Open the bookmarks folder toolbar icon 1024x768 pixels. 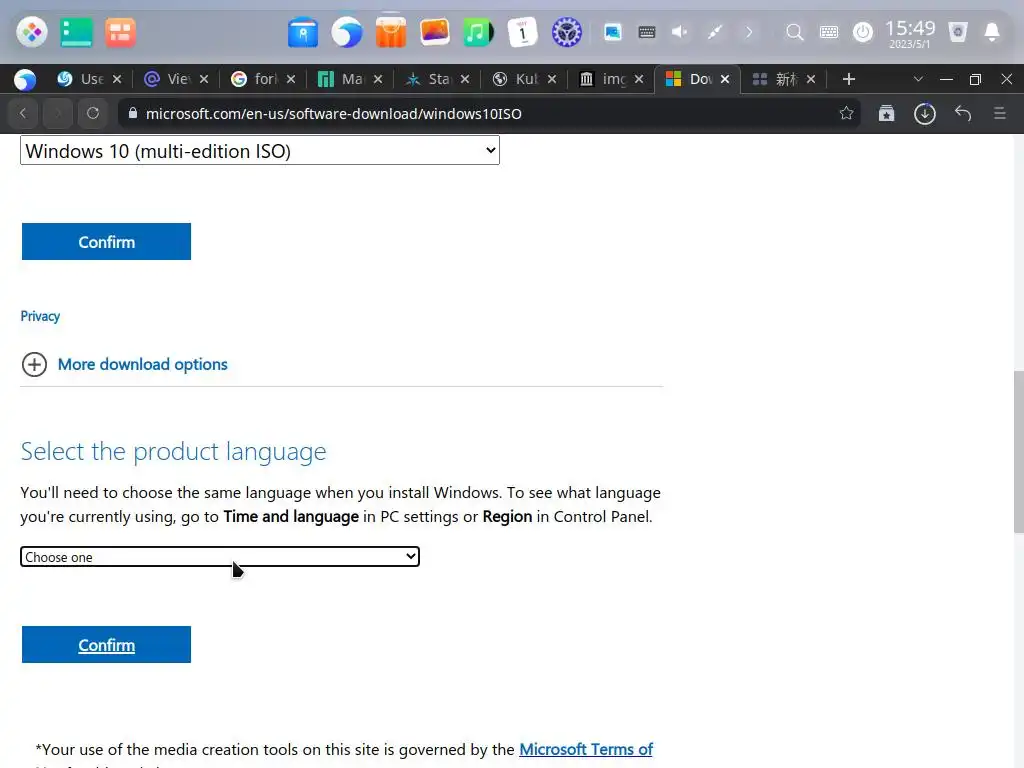tap(886, 113)
